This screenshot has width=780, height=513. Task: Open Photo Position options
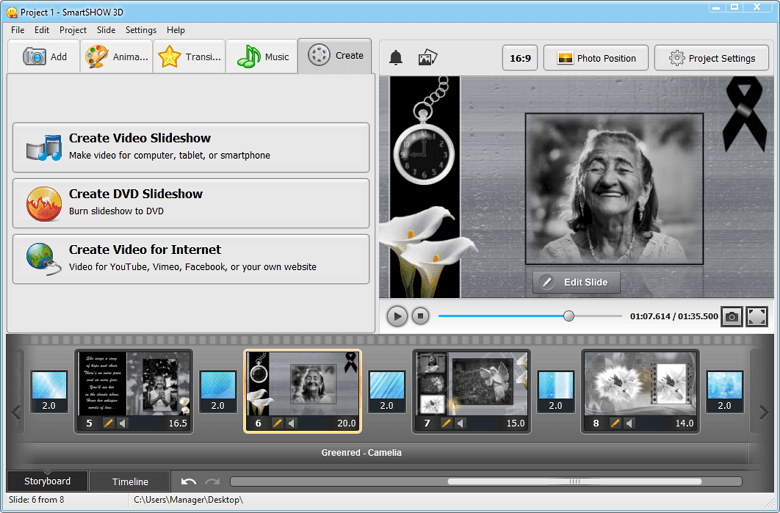coord(596,58)
